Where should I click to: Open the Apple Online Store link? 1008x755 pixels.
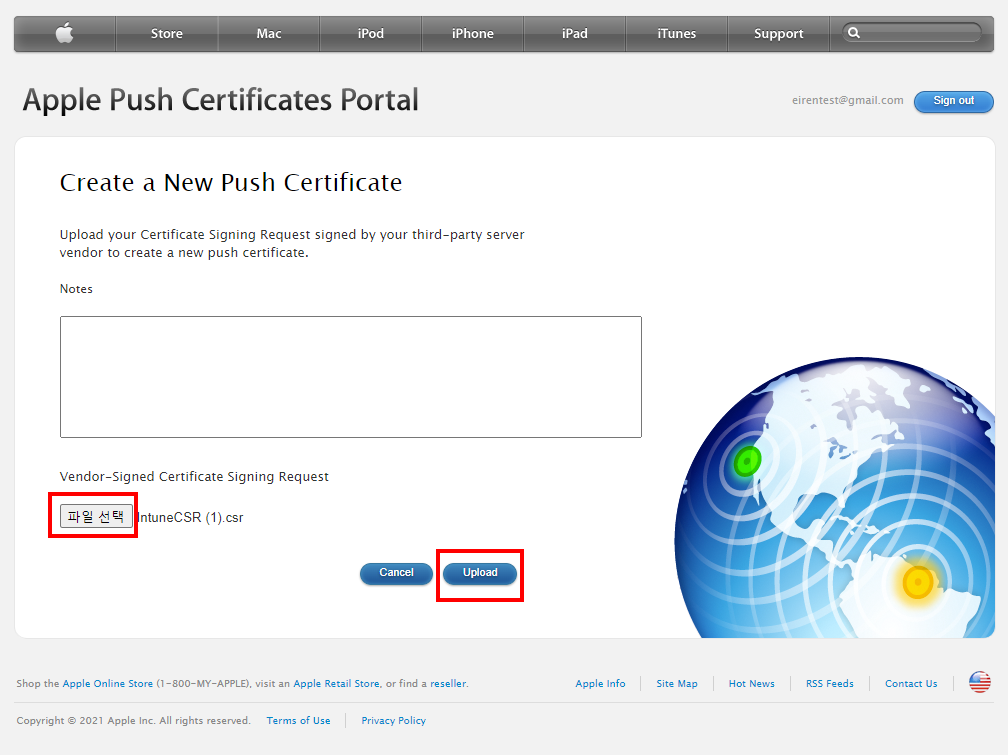(107, 684)
